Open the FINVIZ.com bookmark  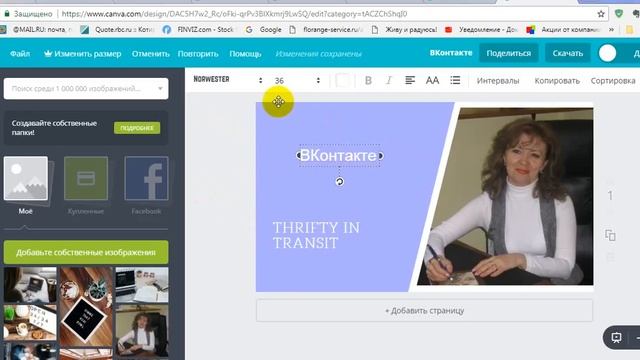198,29
